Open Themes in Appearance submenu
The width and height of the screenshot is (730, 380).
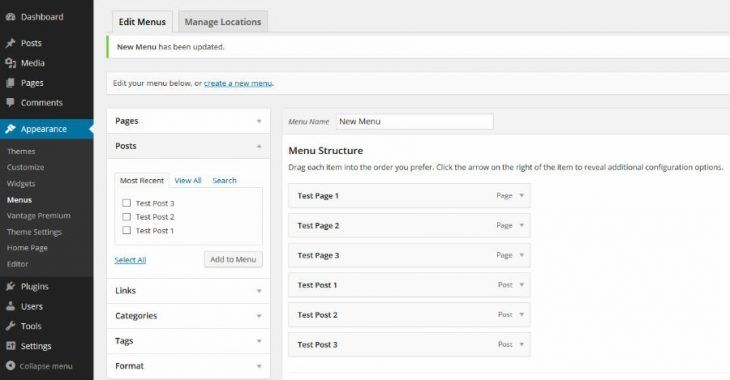point(21,151)
